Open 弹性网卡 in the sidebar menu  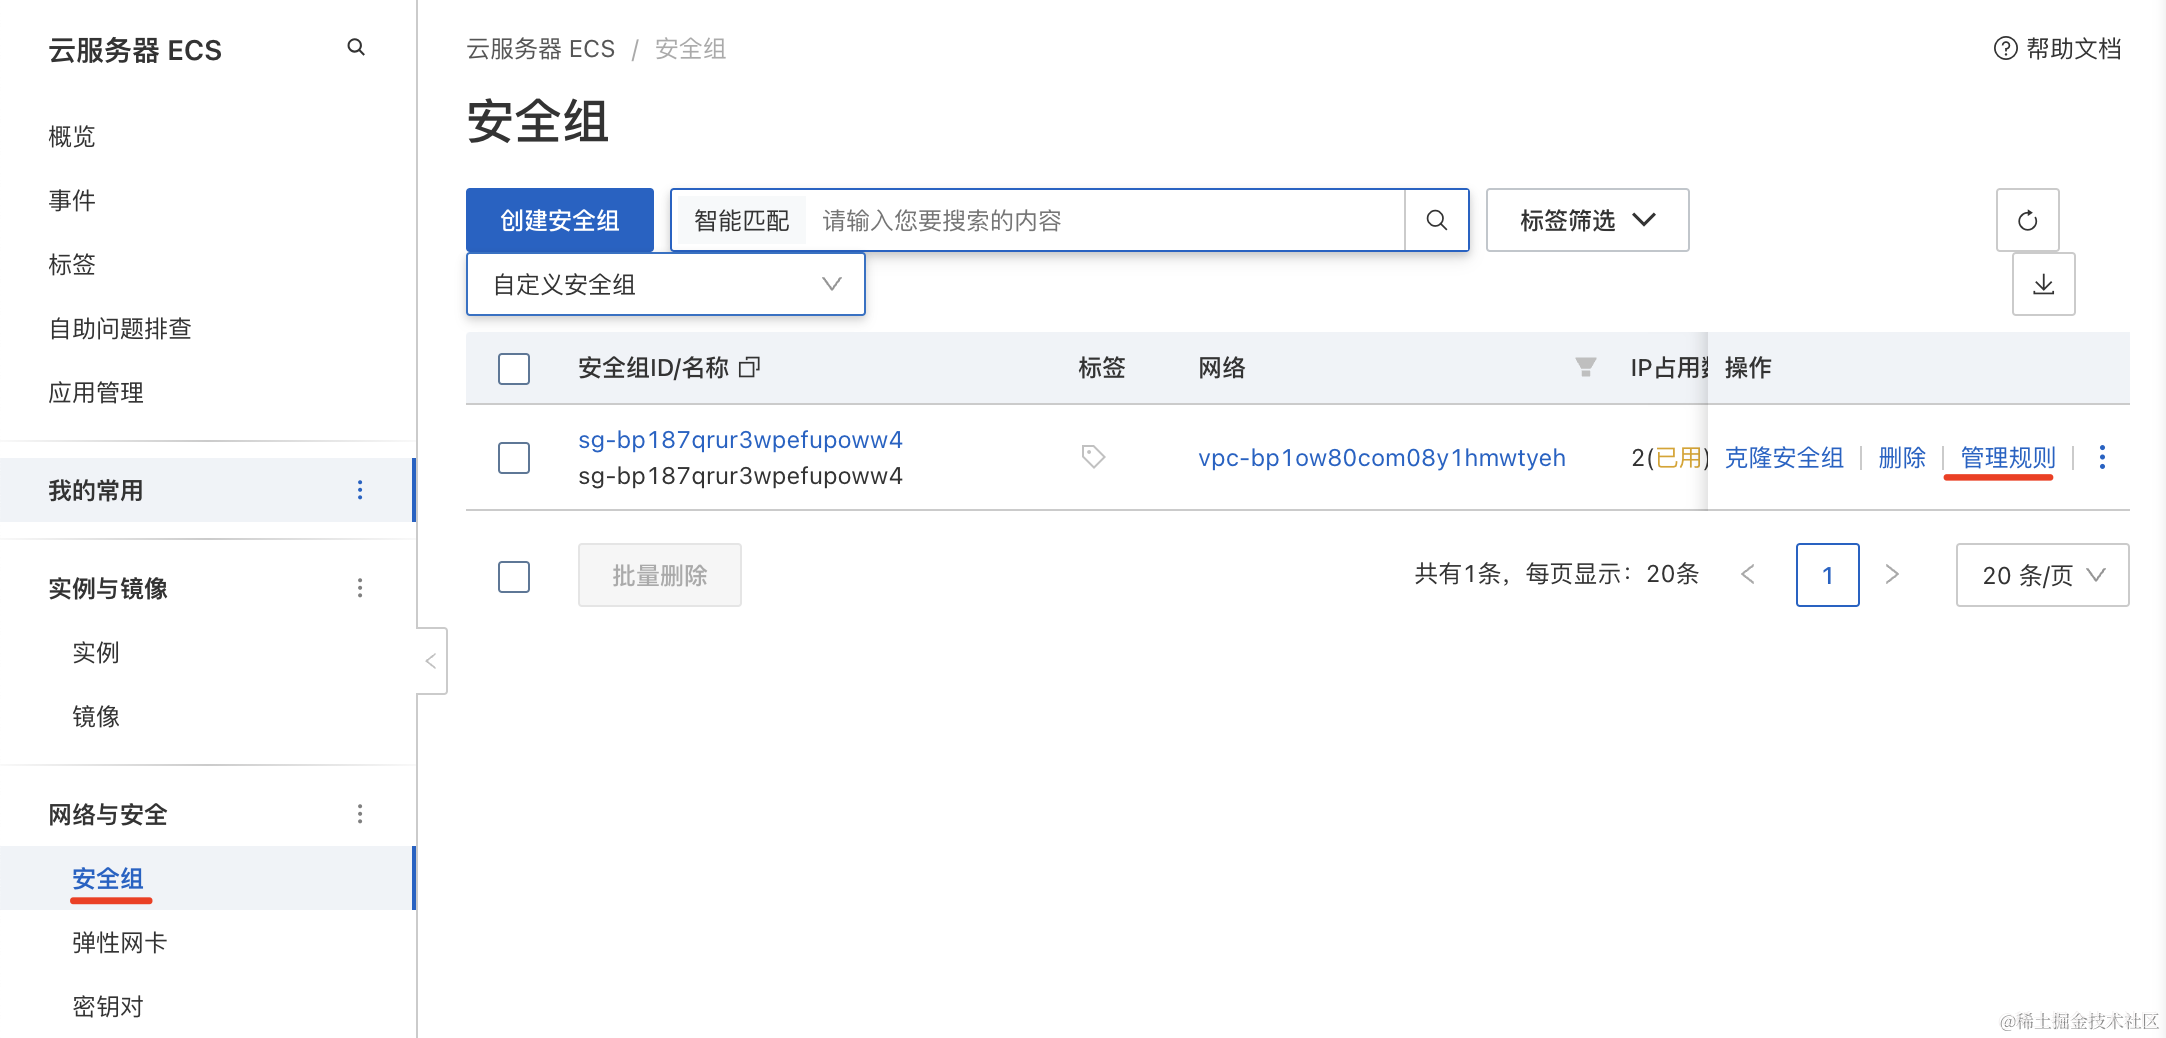[x=120, y=942]
